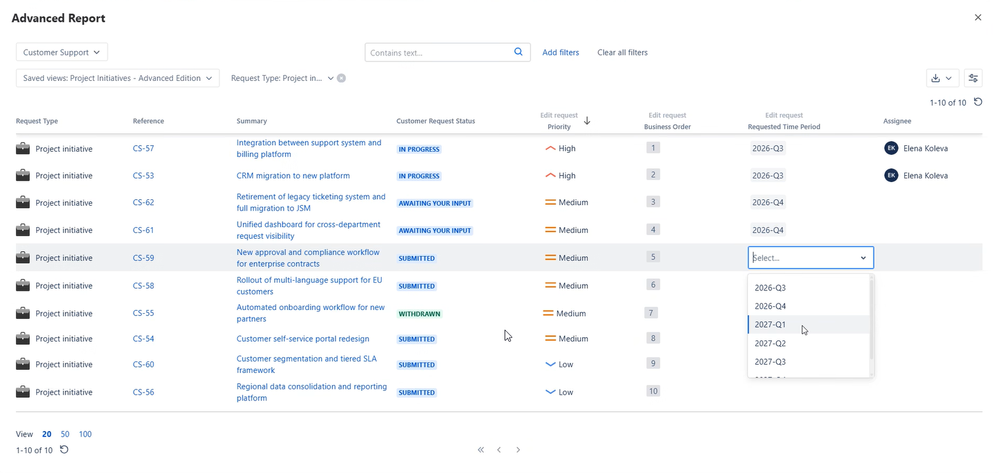Click the search magnifier icon

(x=518, y=52)
